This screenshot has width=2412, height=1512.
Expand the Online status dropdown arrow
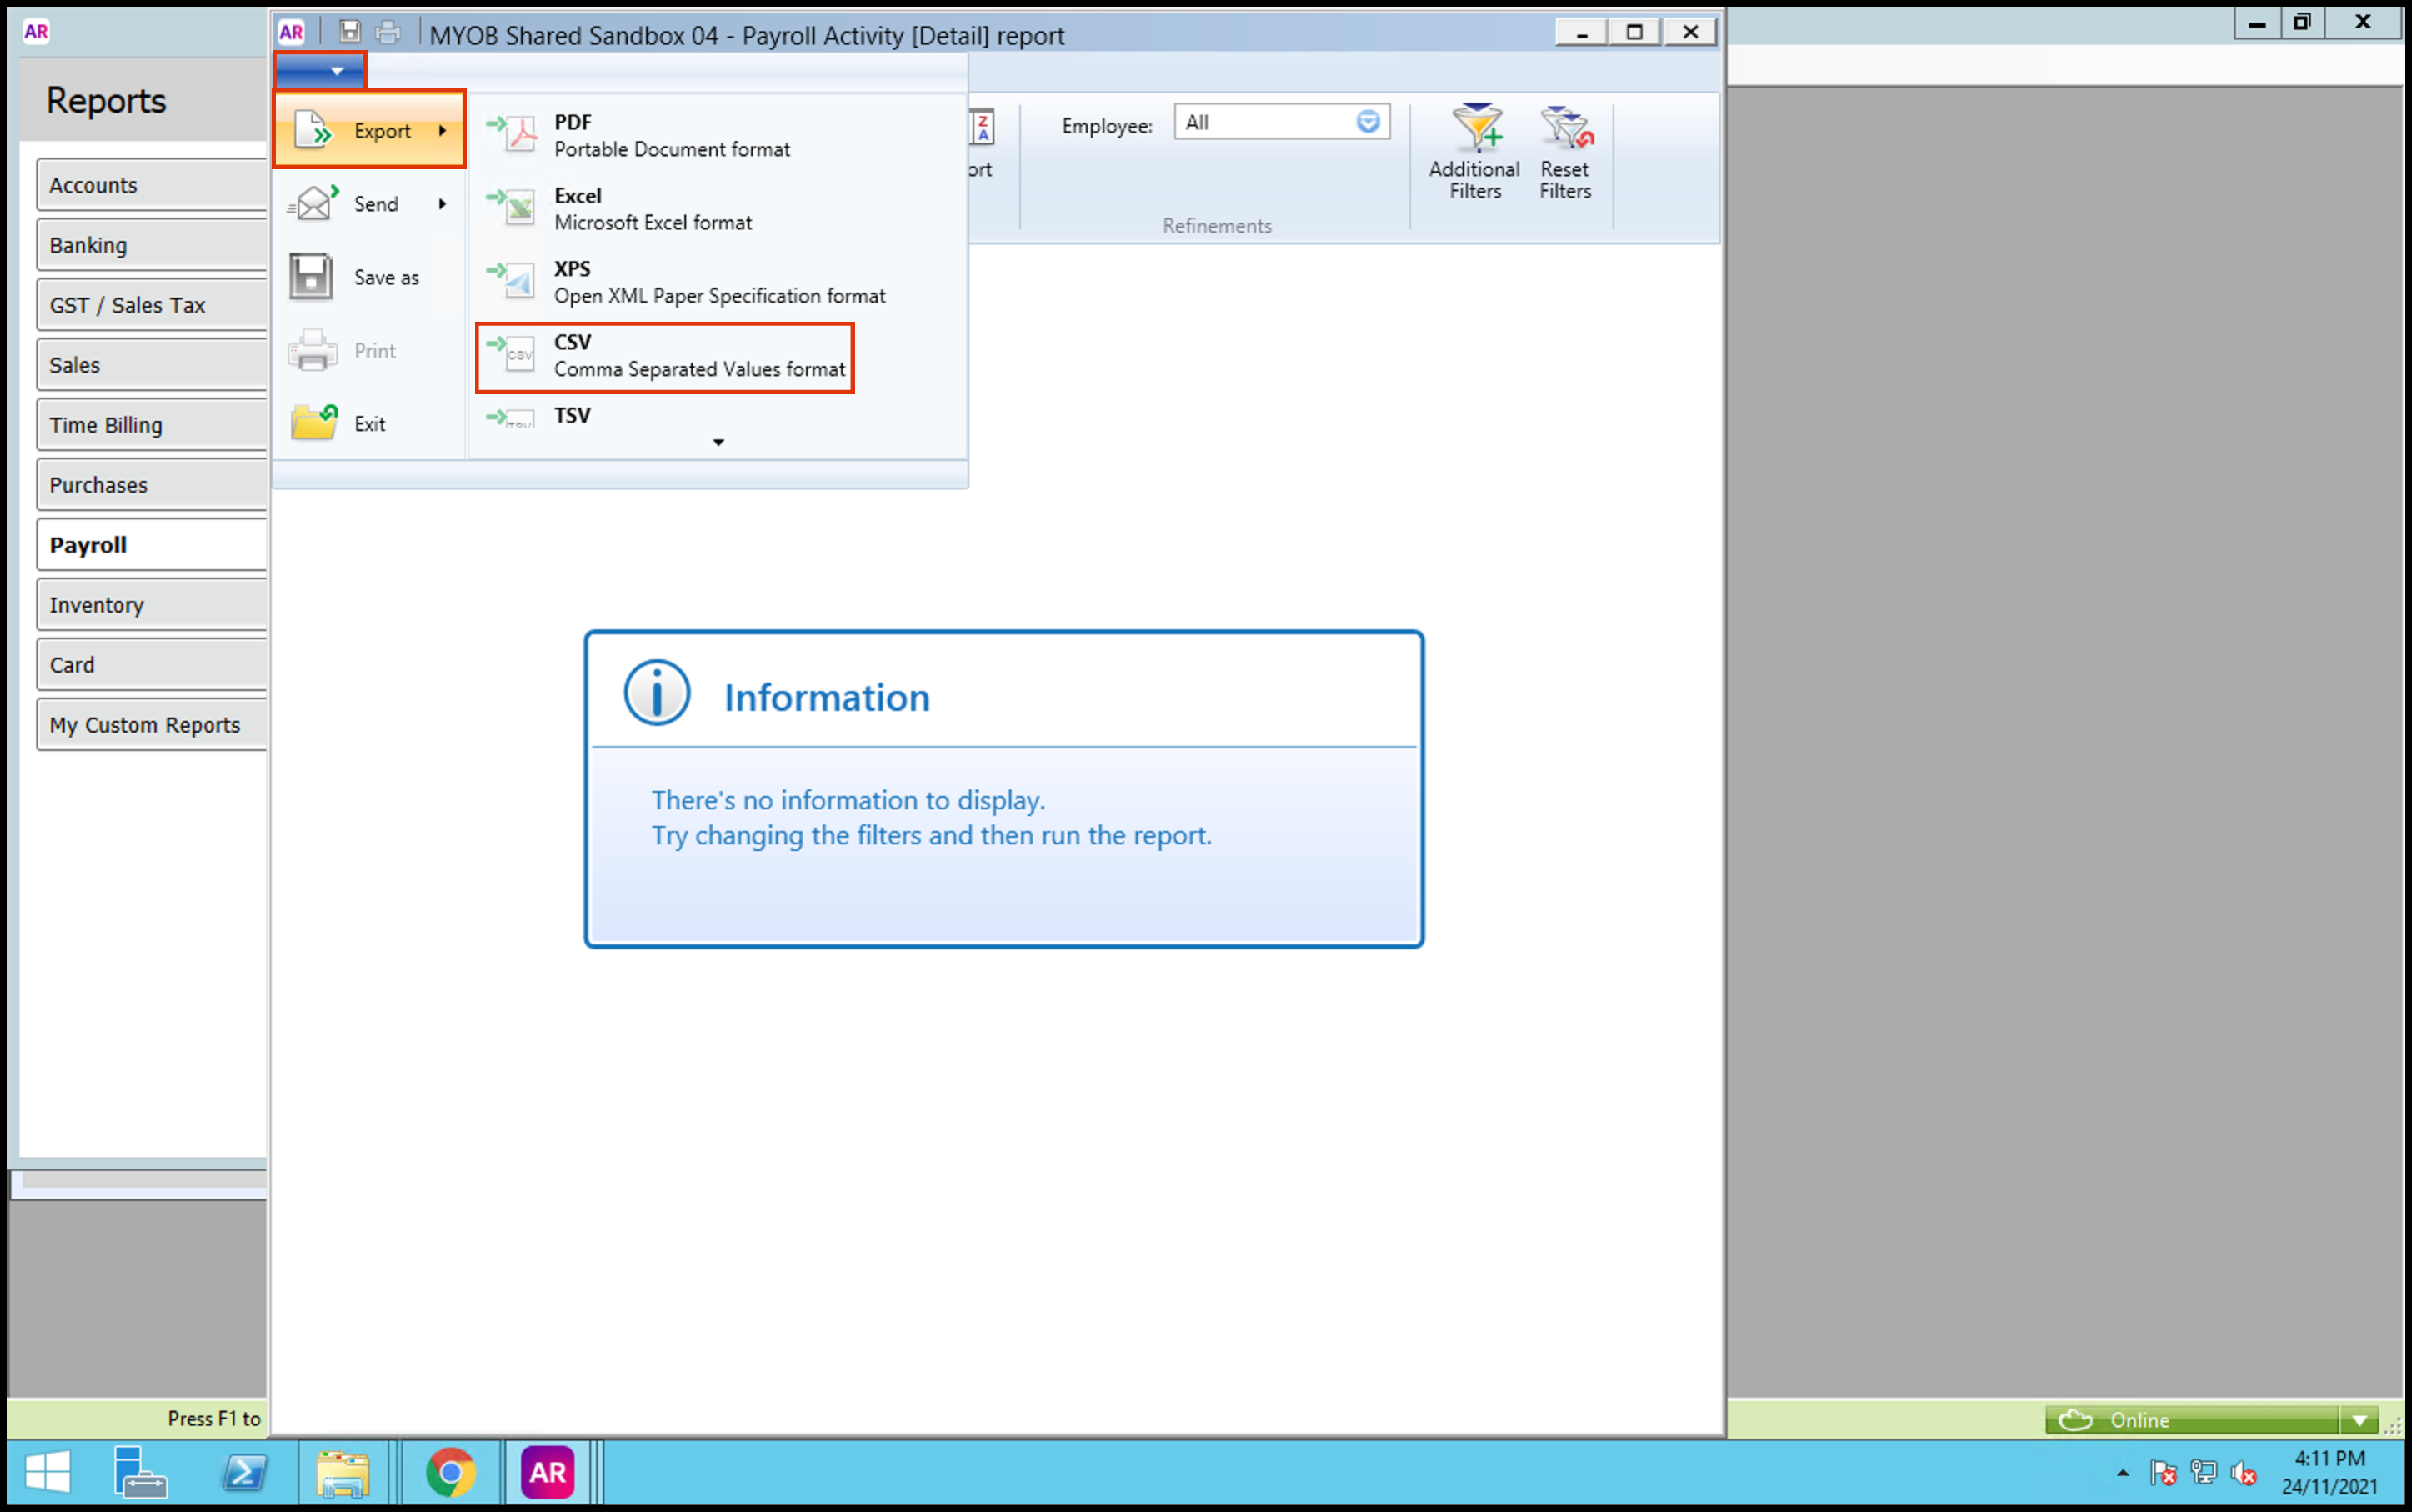click(2360, 1420)
